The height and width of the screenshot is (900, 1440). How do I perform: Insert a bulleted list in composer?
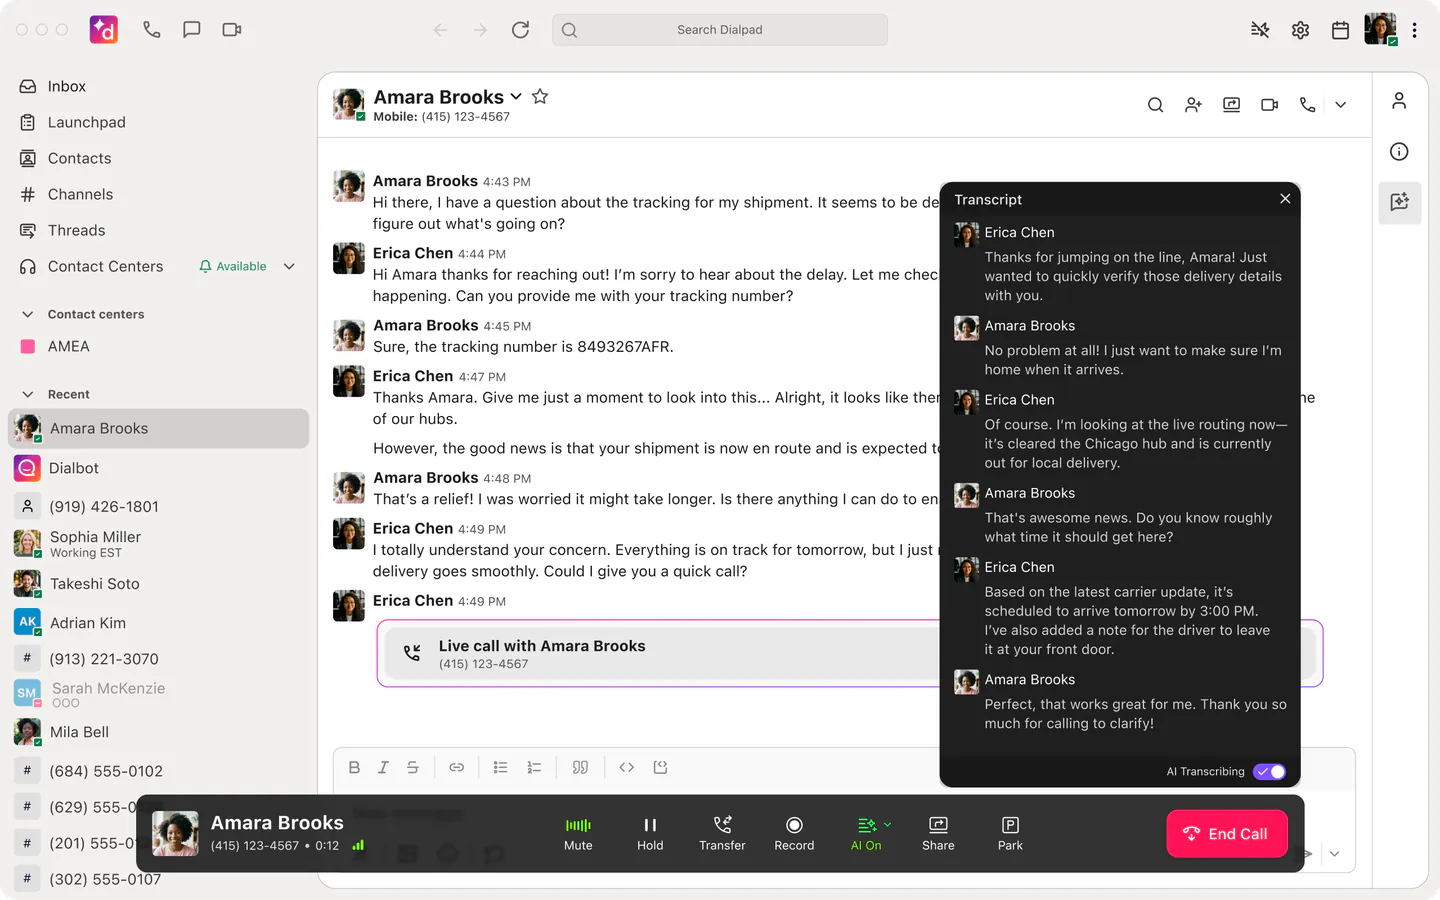[500, 767]
